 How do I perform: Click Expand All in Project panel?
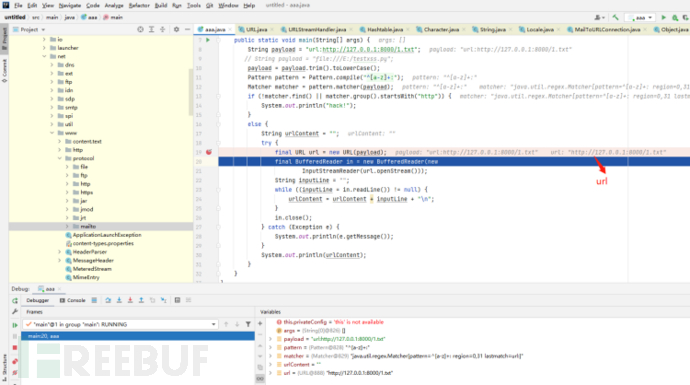point(151,29)
